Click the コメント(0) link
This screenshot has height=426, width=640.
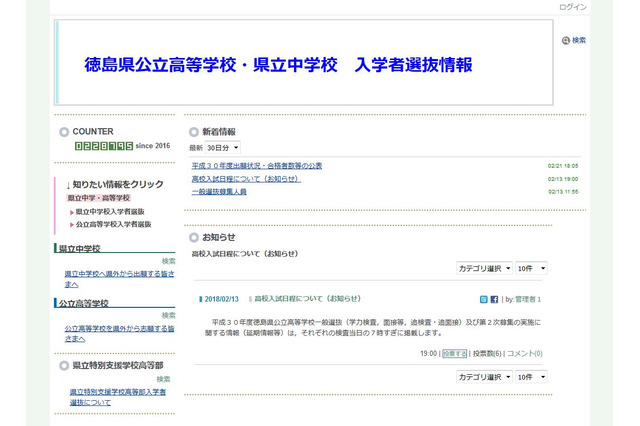click(x=524, y=353)
